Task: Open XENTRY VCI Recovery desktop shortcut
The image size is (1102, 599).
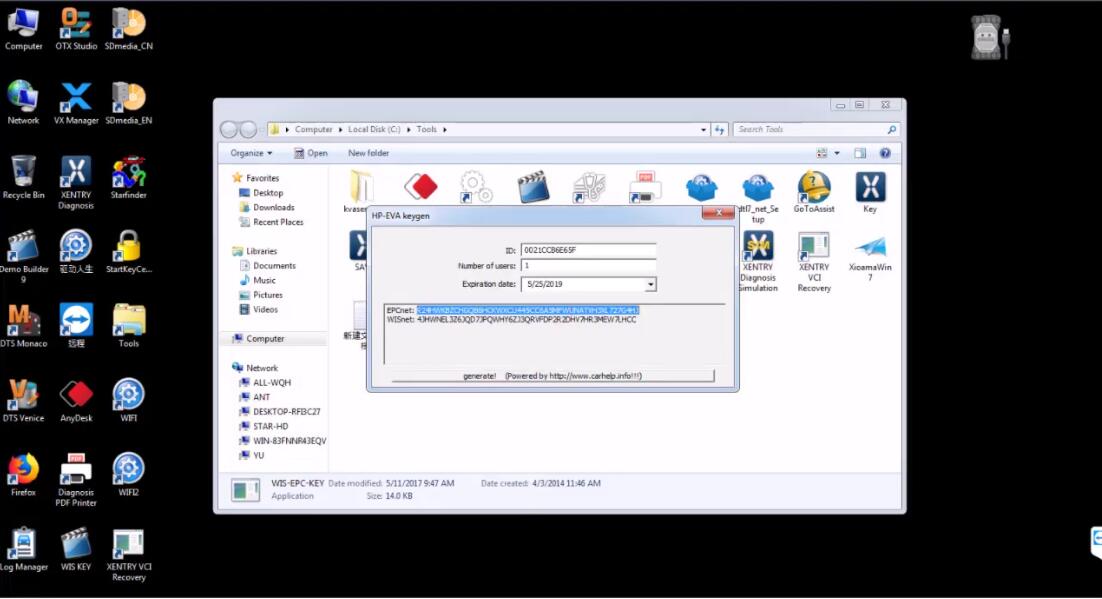Action: [x=129, y=555]
